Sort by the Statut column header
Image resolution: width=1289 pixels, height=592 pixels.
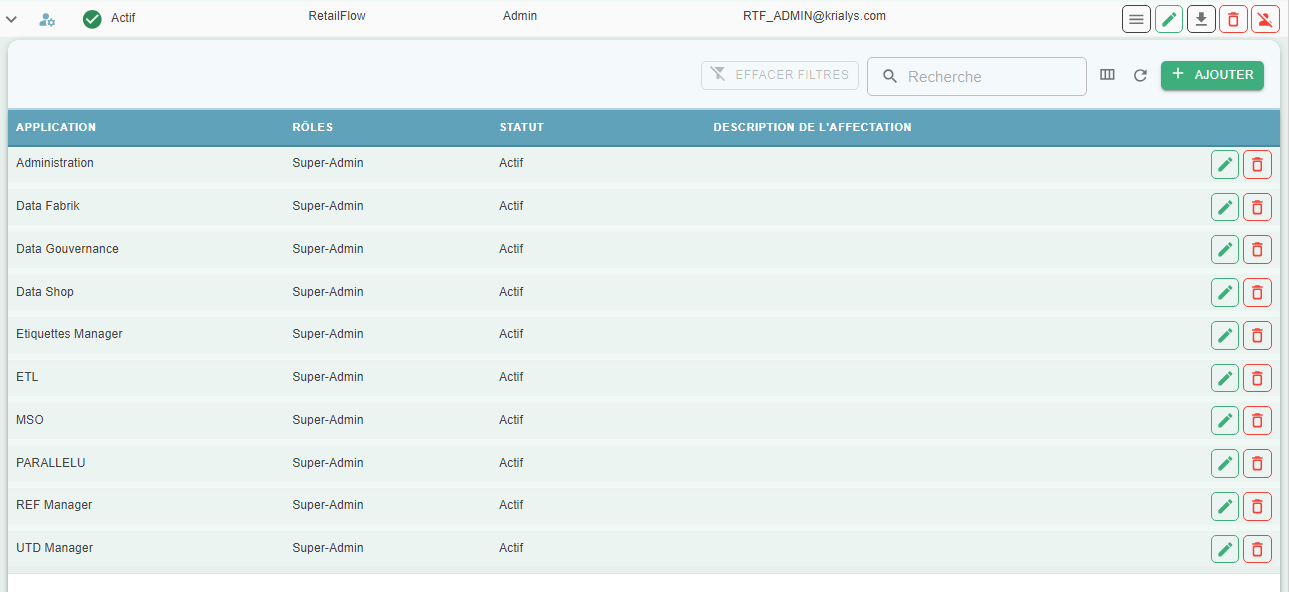(x=521, y=127)
